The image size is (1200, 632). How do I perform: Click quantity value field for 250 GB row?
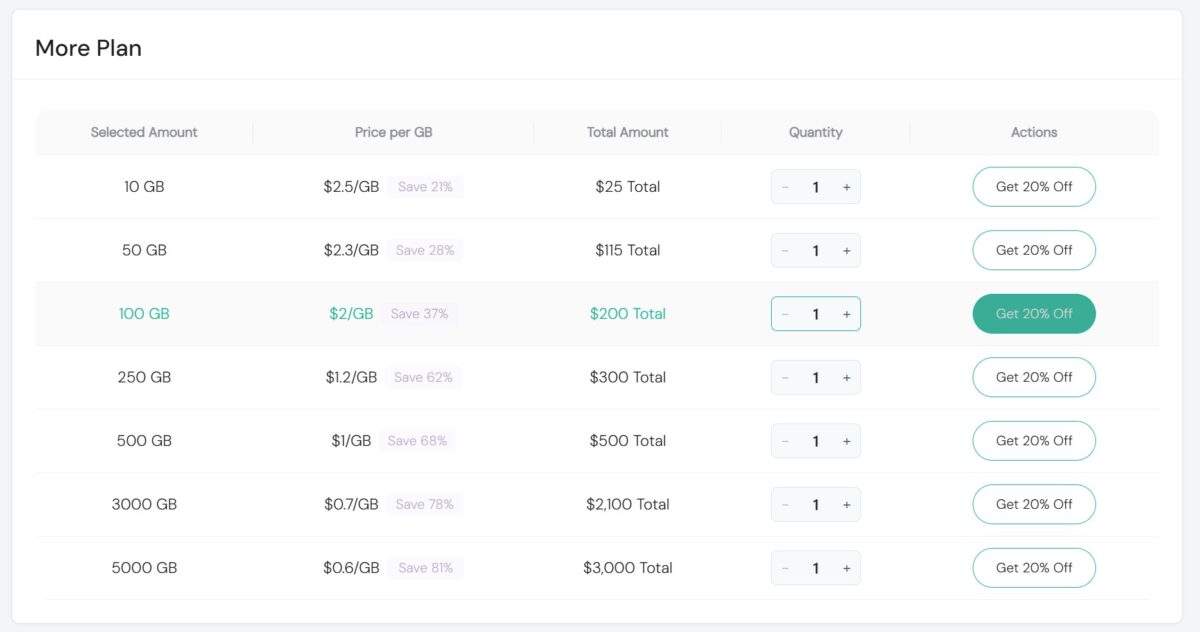[x=816, y=377]
